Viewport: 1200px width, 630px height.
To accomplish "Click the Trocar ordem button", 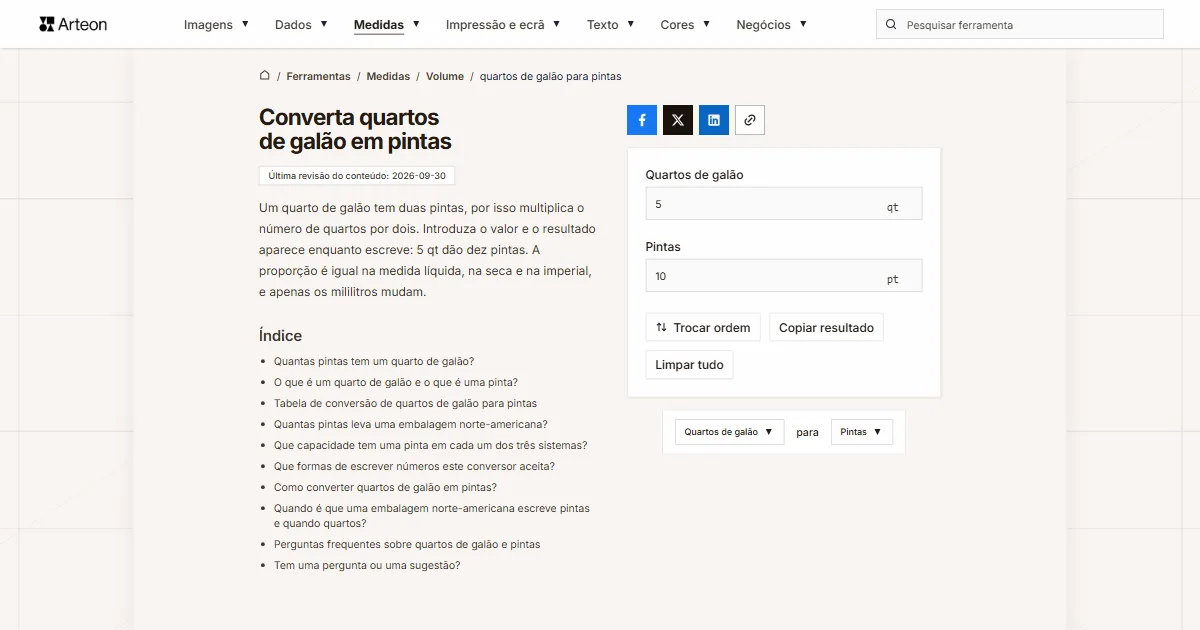I will (703, 327).
